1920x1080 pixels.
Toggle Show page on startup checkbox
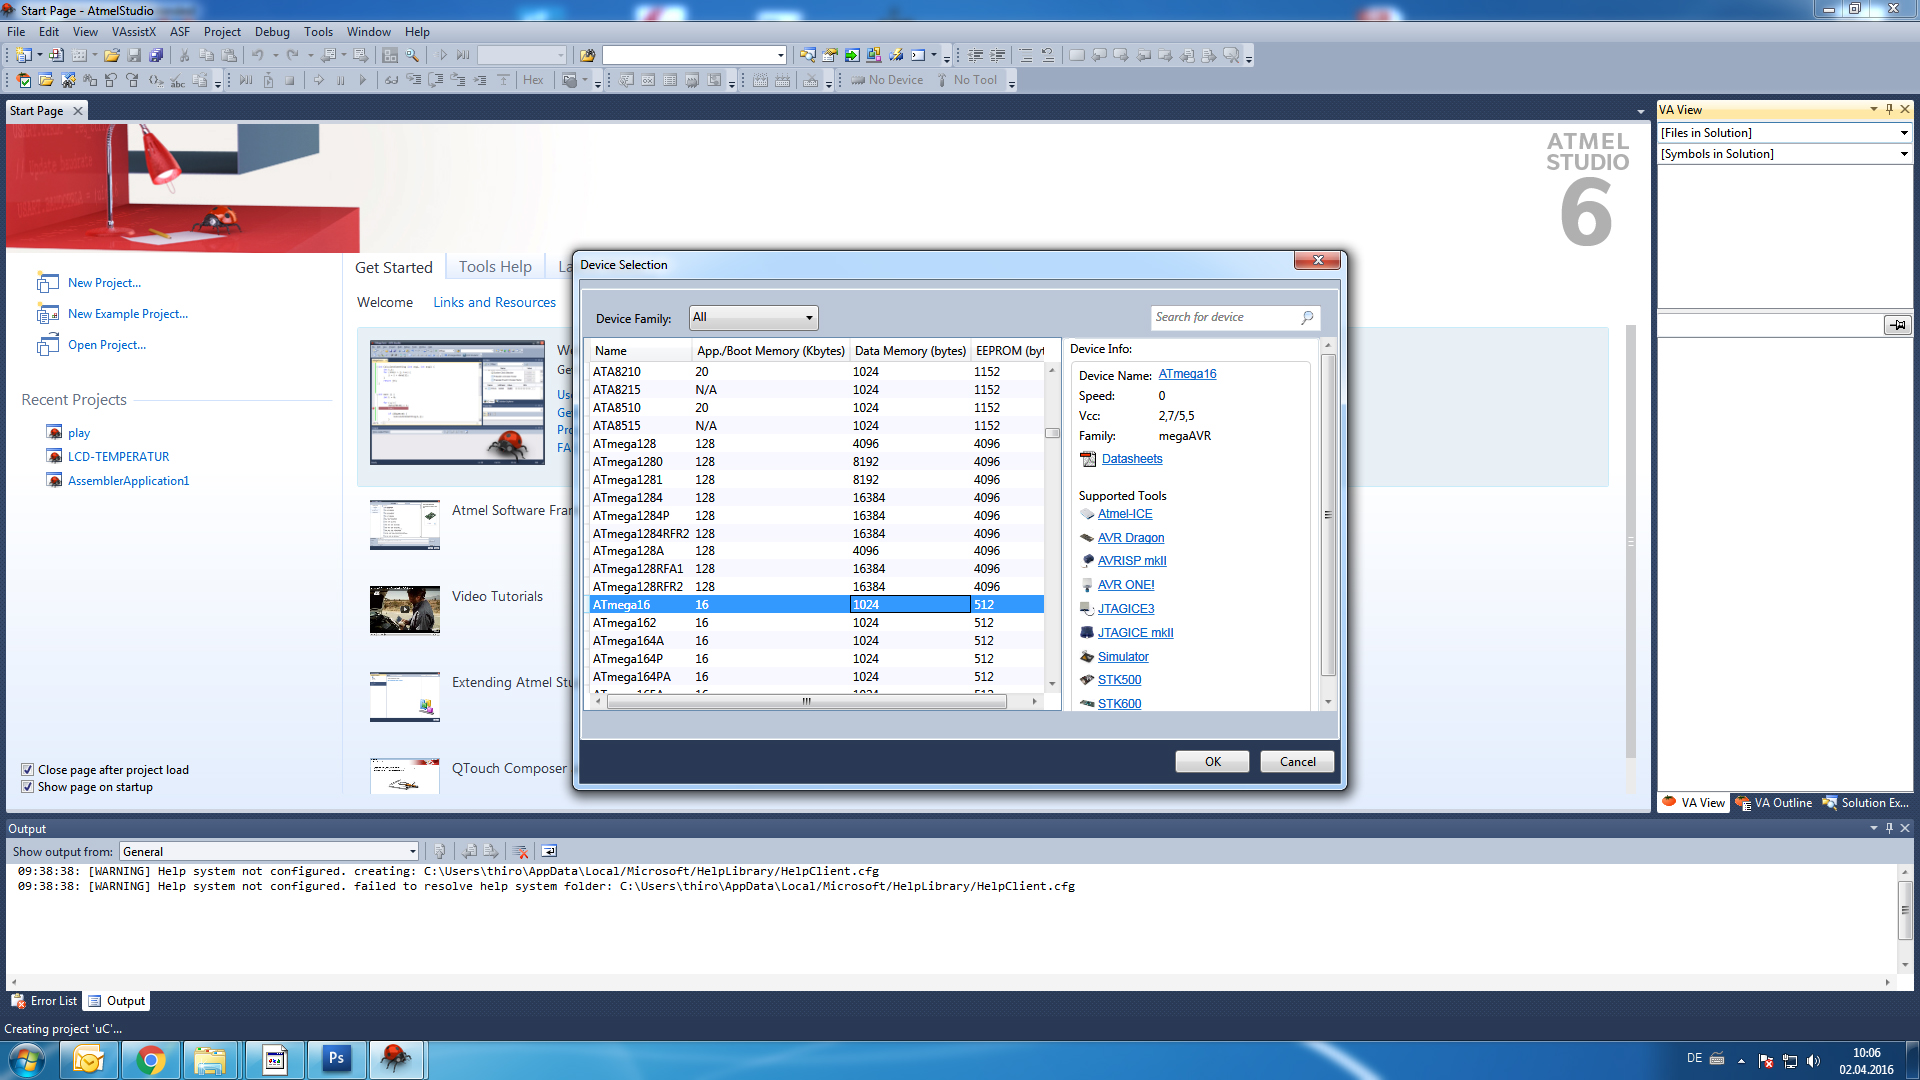click(x=28, y=787)
